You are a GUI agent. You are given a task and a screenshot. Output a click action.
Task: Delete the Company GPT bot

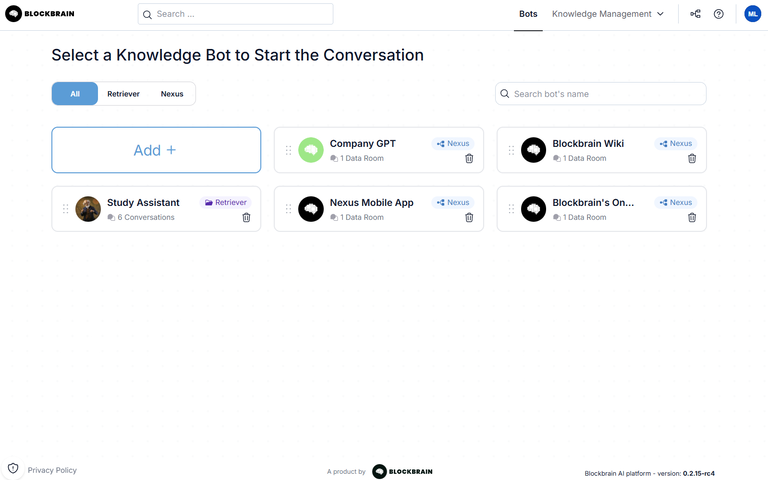(469, 159)
